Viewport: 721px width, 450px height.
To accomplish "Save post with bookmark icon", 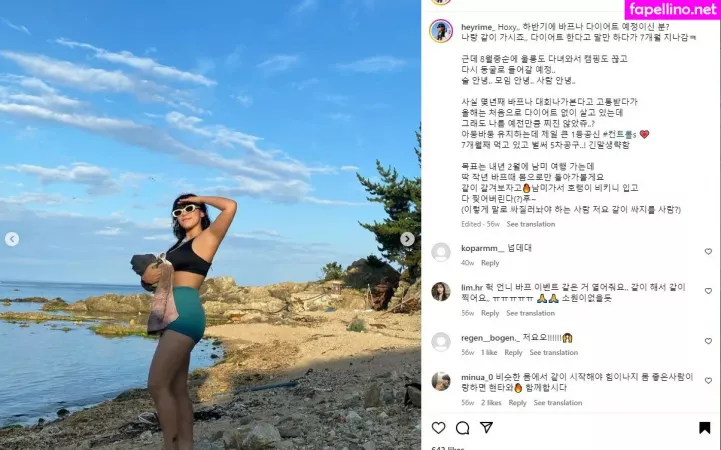I will [x=704, y=428].
